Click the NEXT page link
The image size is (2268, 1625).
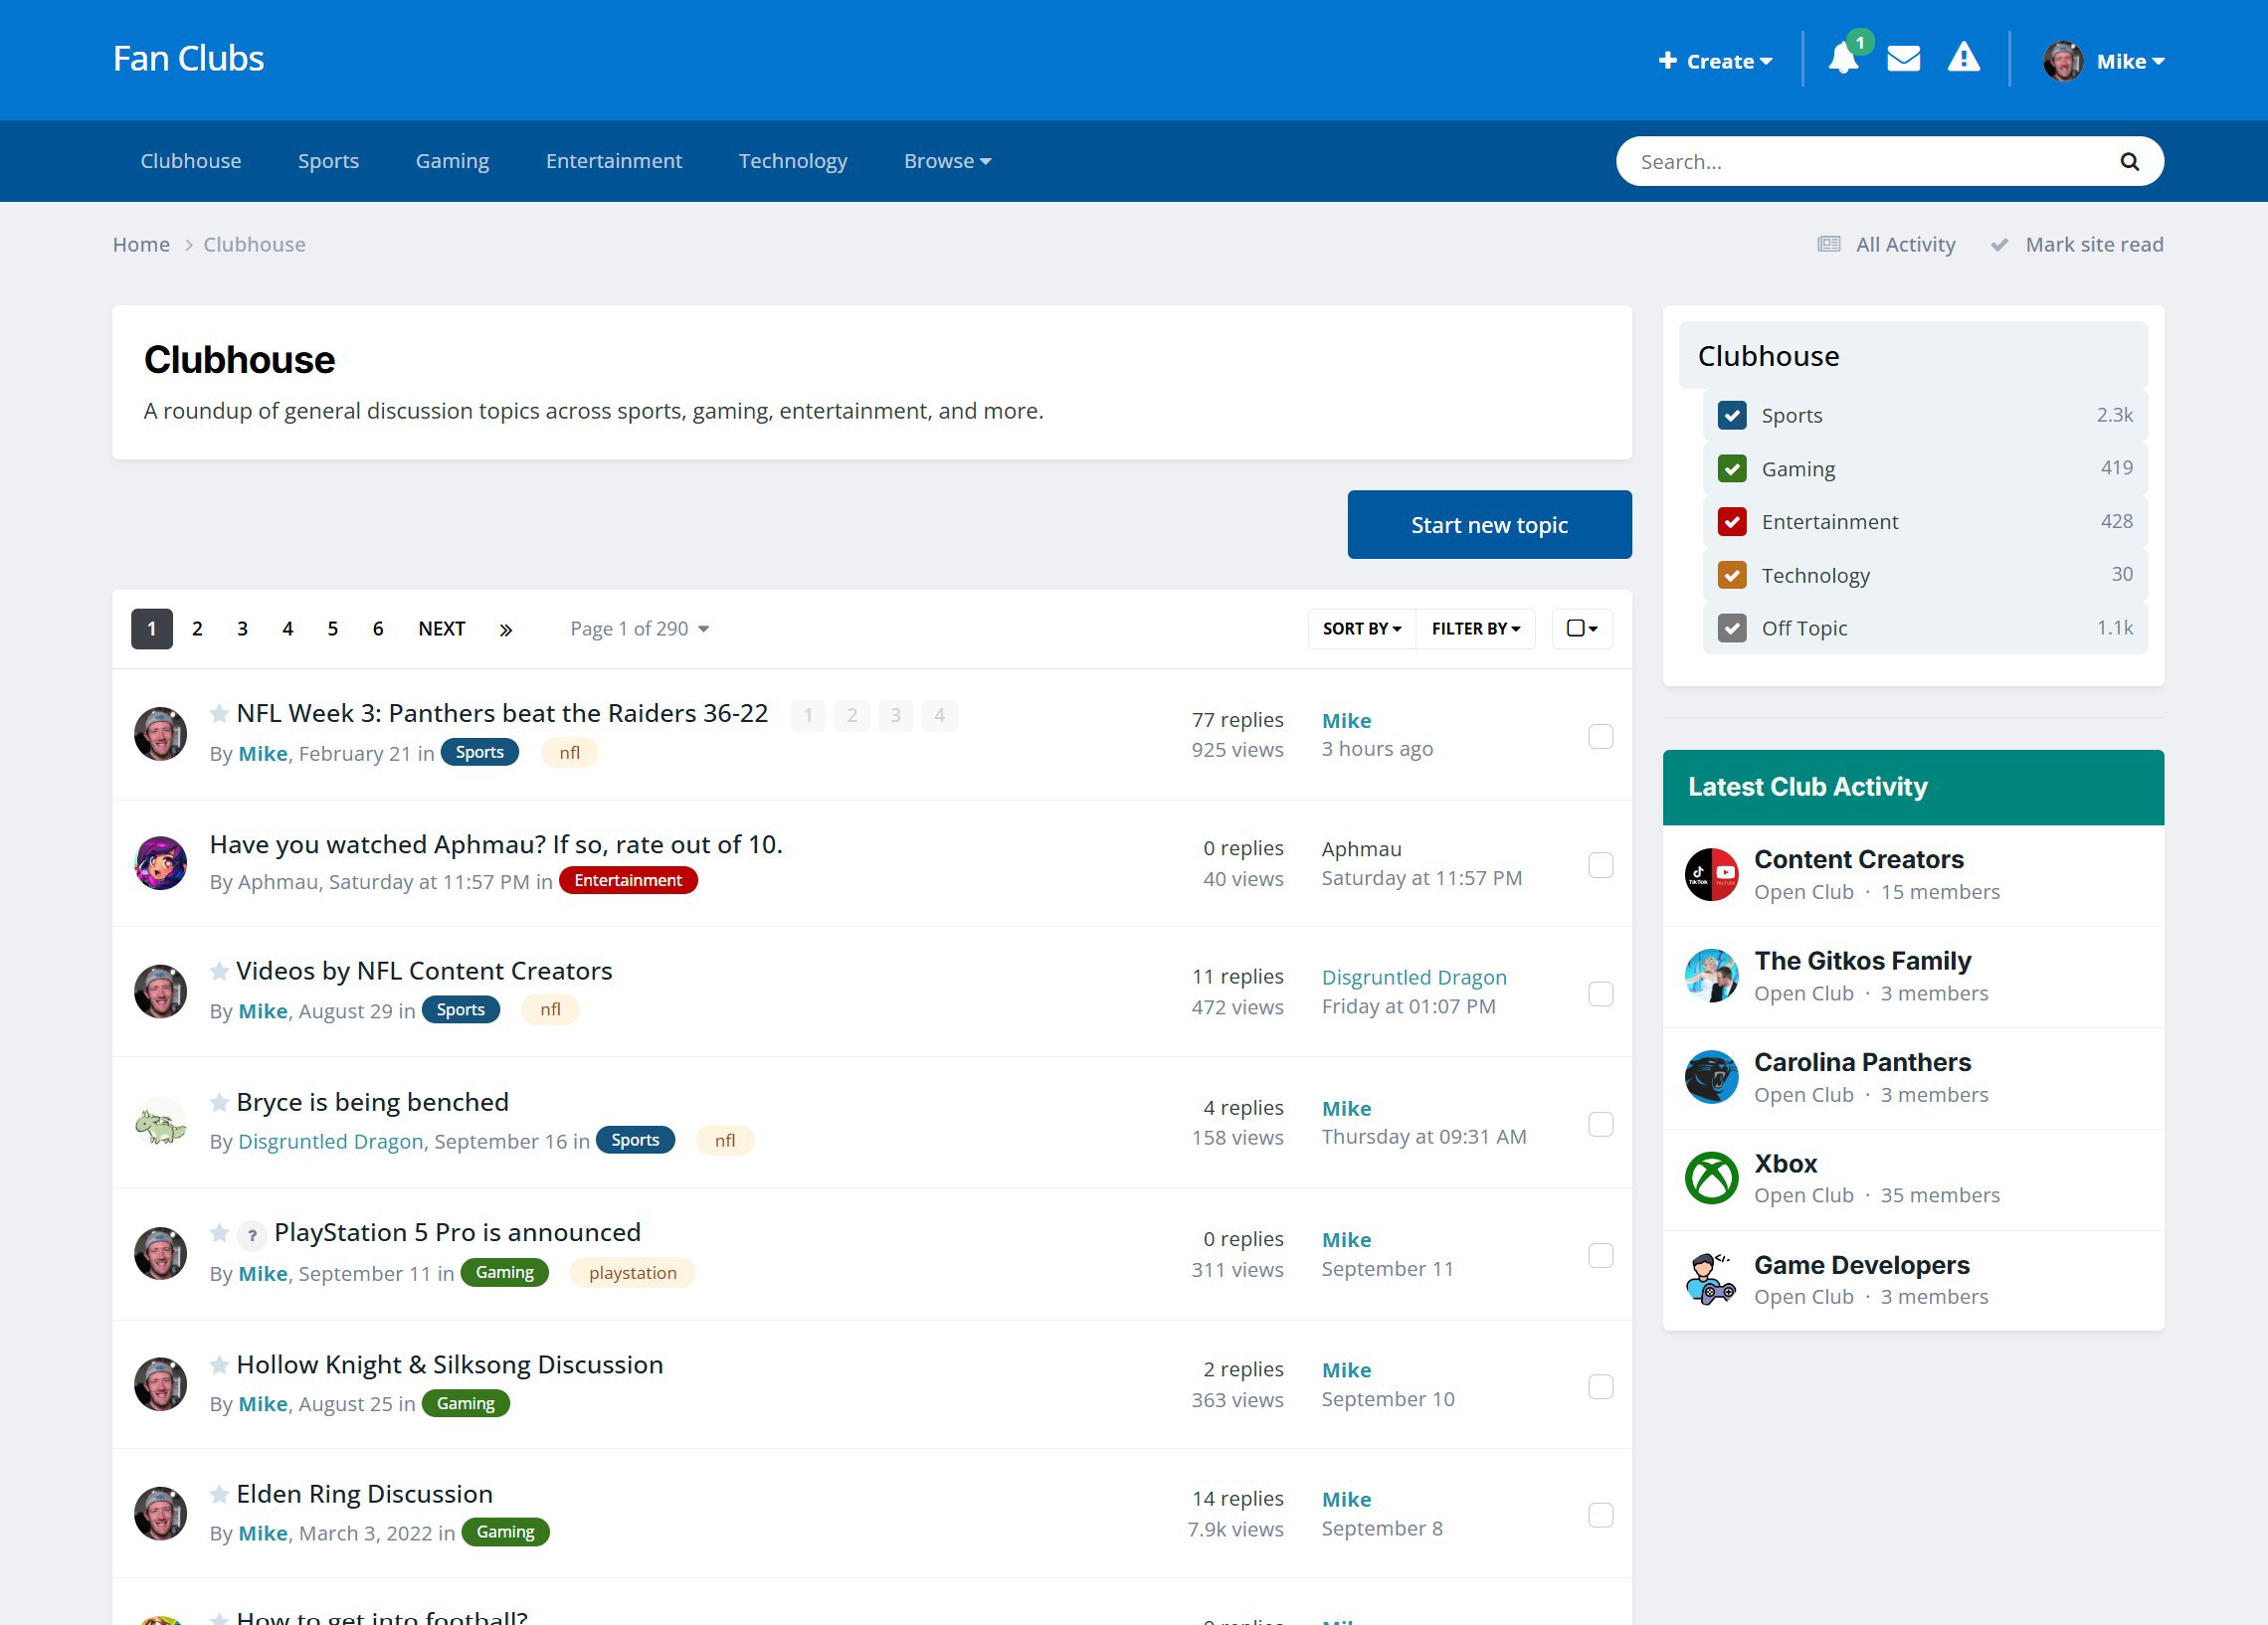point(441,629)
